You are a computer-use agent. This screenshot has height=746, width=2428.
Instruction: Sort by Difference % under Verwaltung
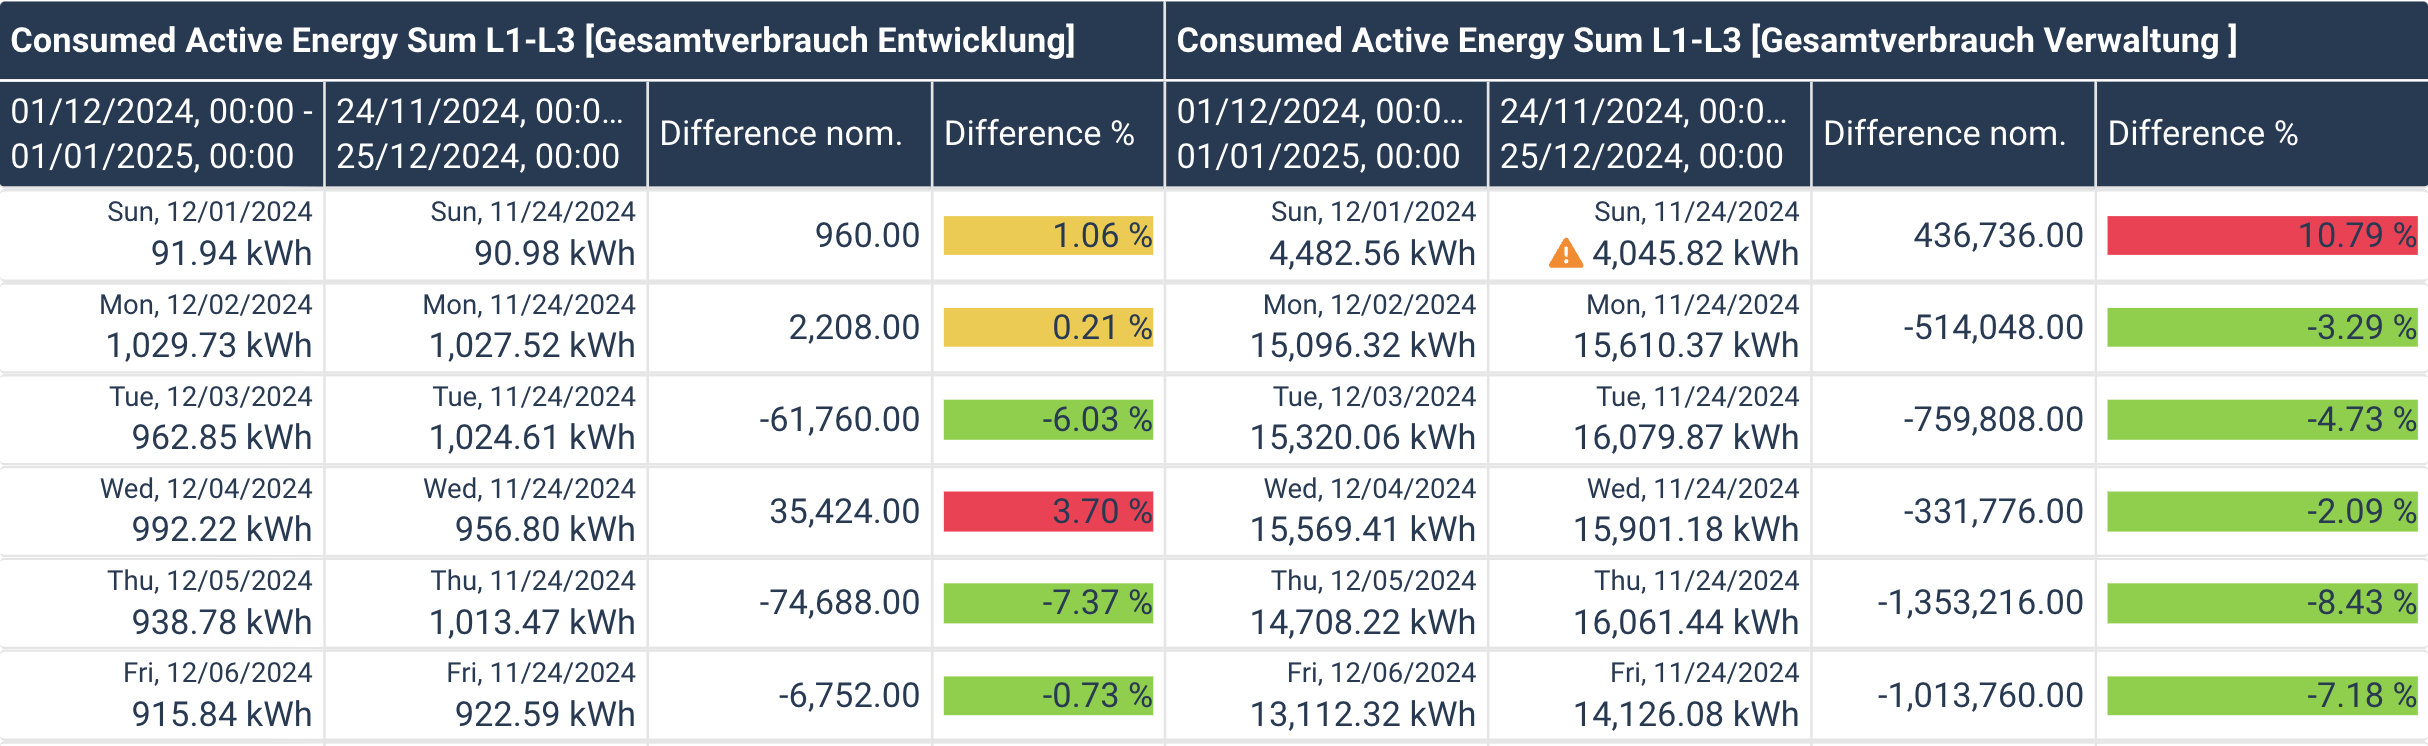[2203, 133]
